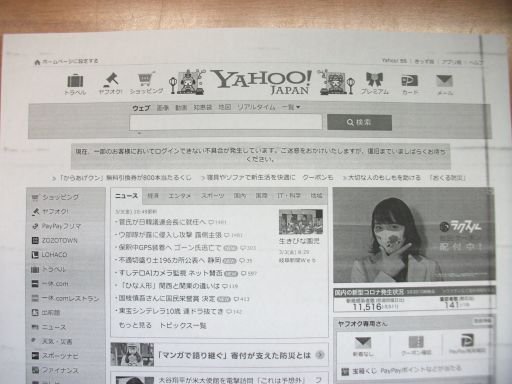This screenshot has width=512, height=384.
Task: Click the coupon icon in the user panel
Action: coord(416,342)
